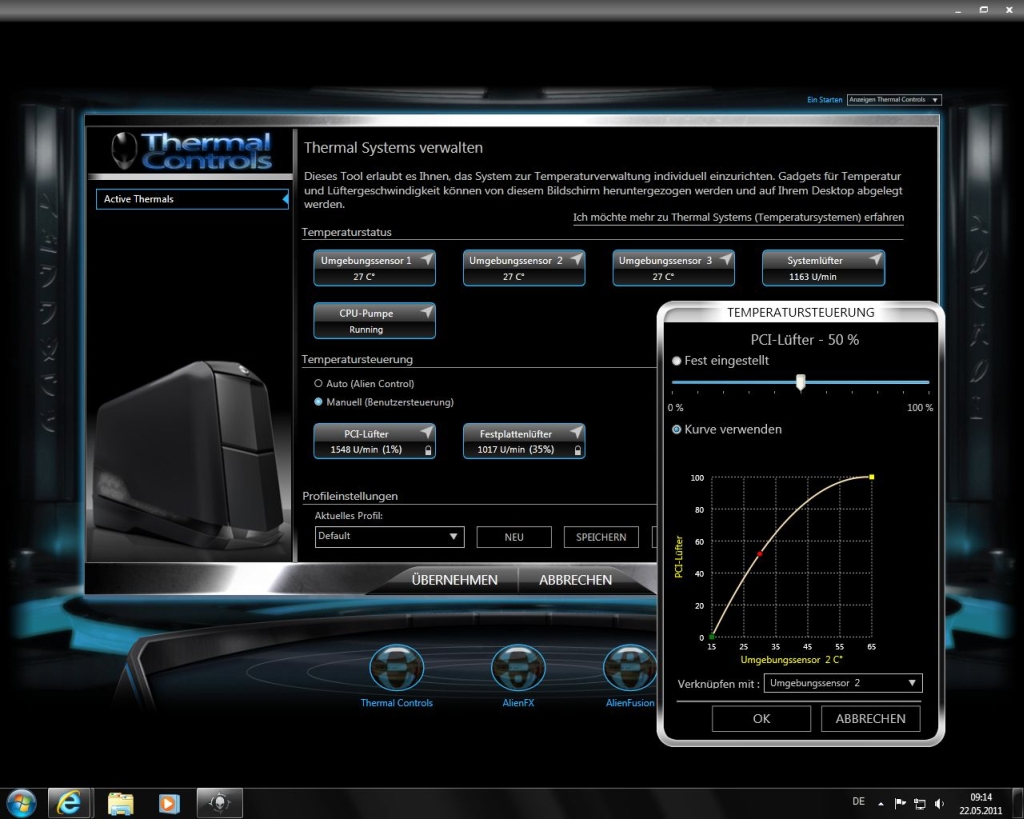
Task: Launch AlienFX from the dock
Action: 518,668
